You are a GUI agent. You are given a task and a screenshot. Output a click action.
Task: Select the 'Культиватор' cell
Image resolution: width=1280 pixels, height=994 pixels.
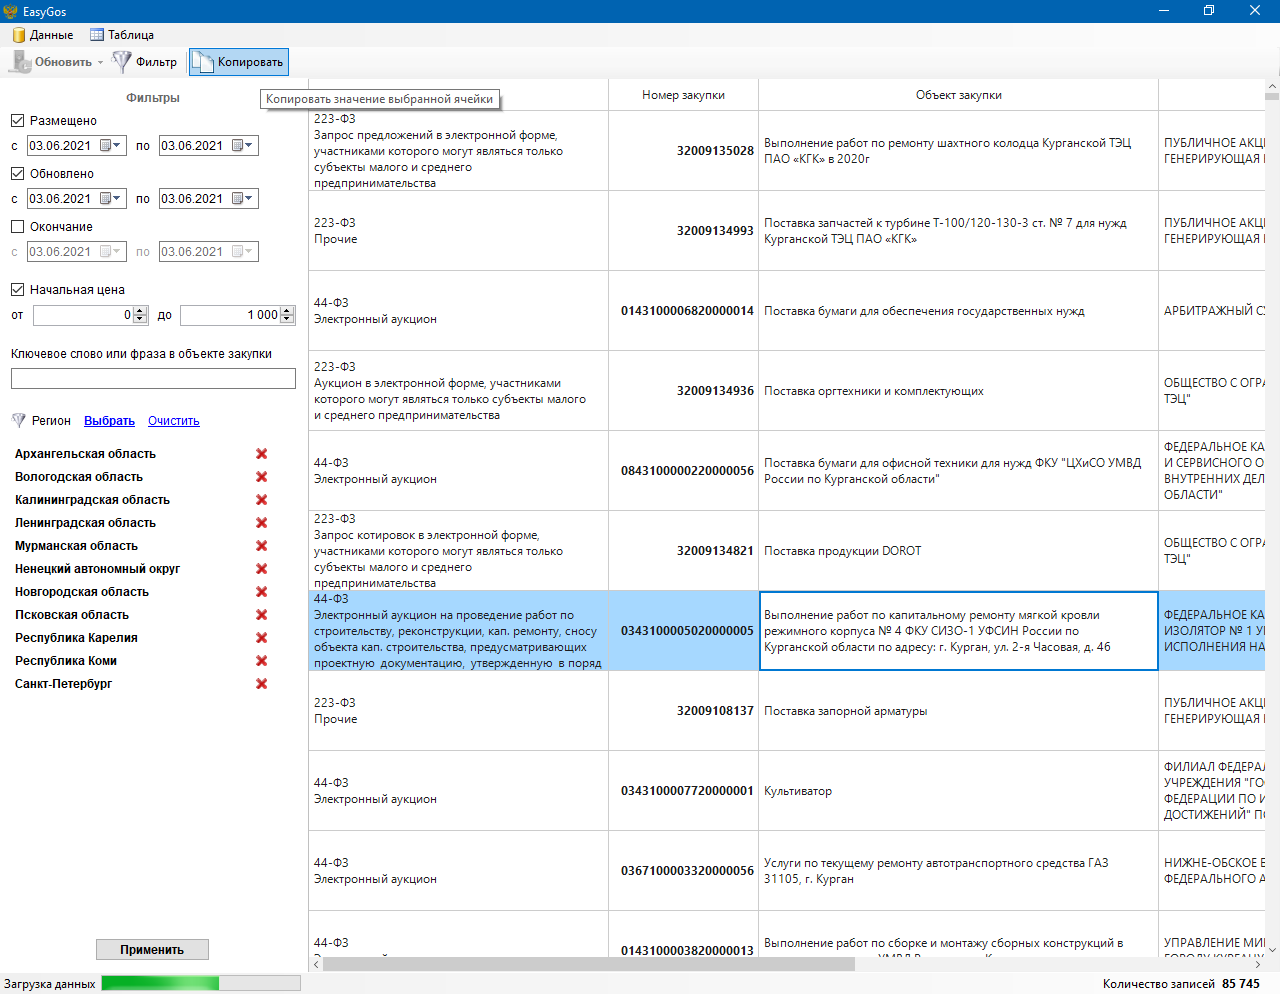pos(958,791)
